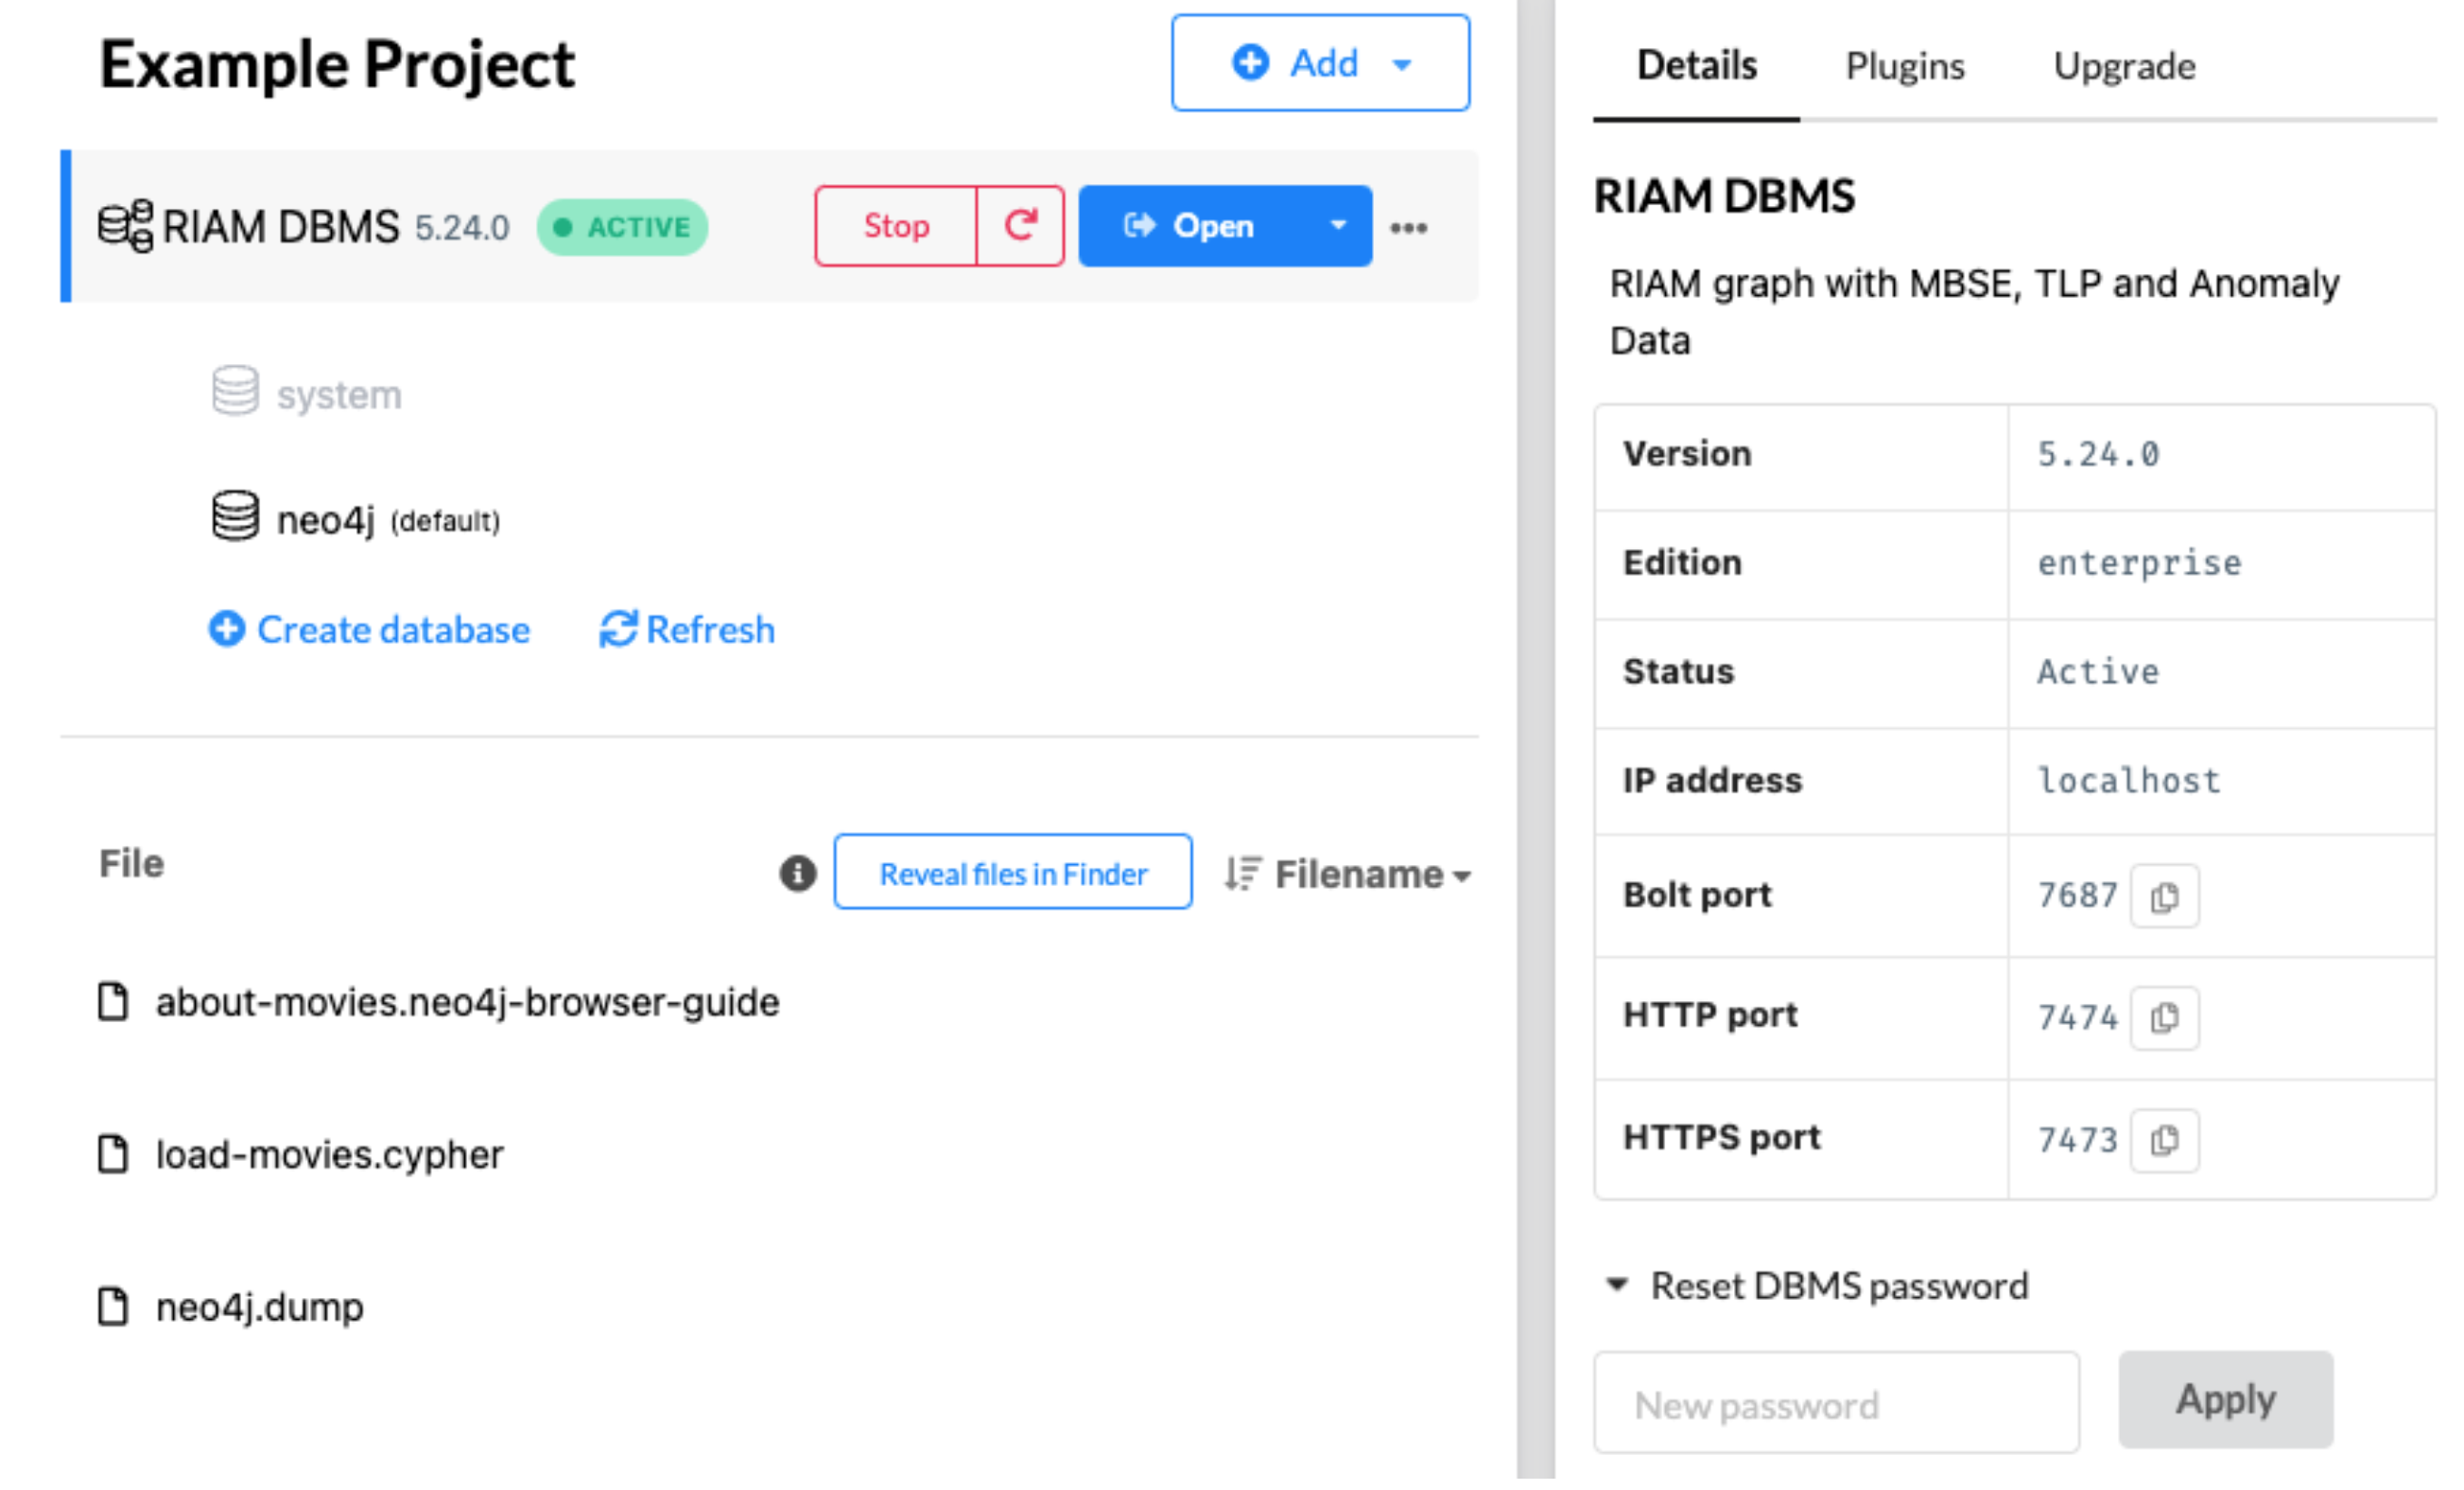Click the system database icon
The image size is (2464, 1490).
point(235,391)
